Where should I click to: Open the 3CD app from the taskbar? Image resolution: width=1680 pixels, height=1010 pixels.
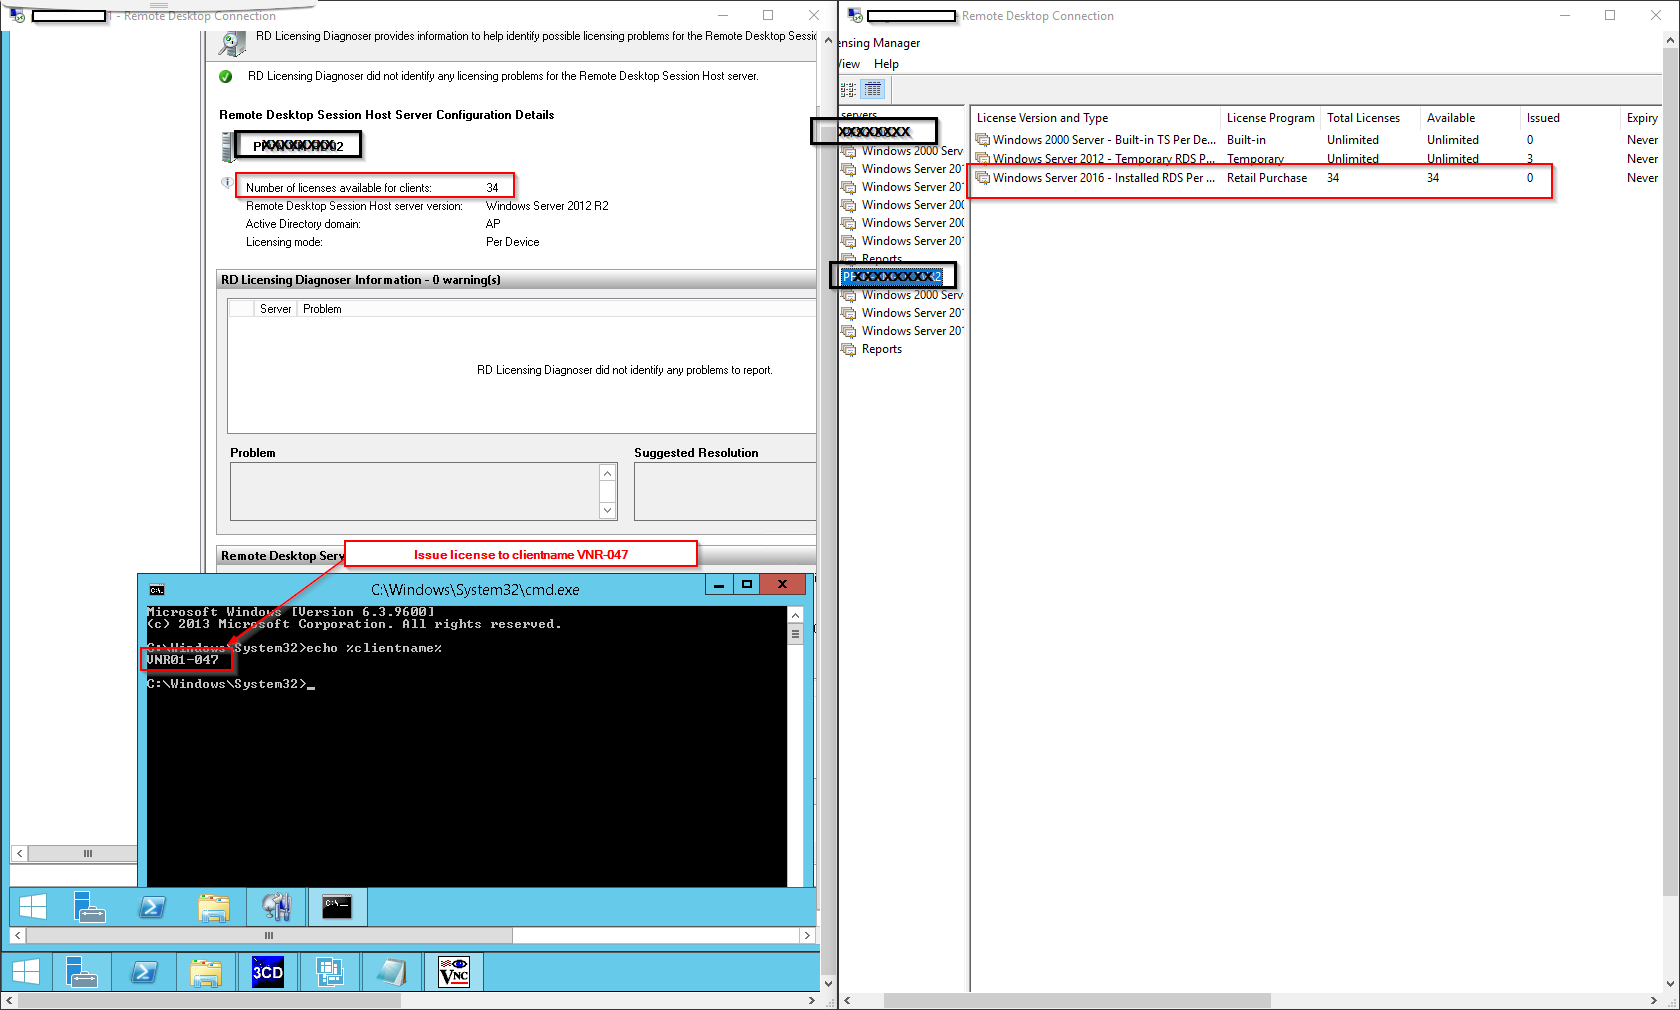[267, 972]
